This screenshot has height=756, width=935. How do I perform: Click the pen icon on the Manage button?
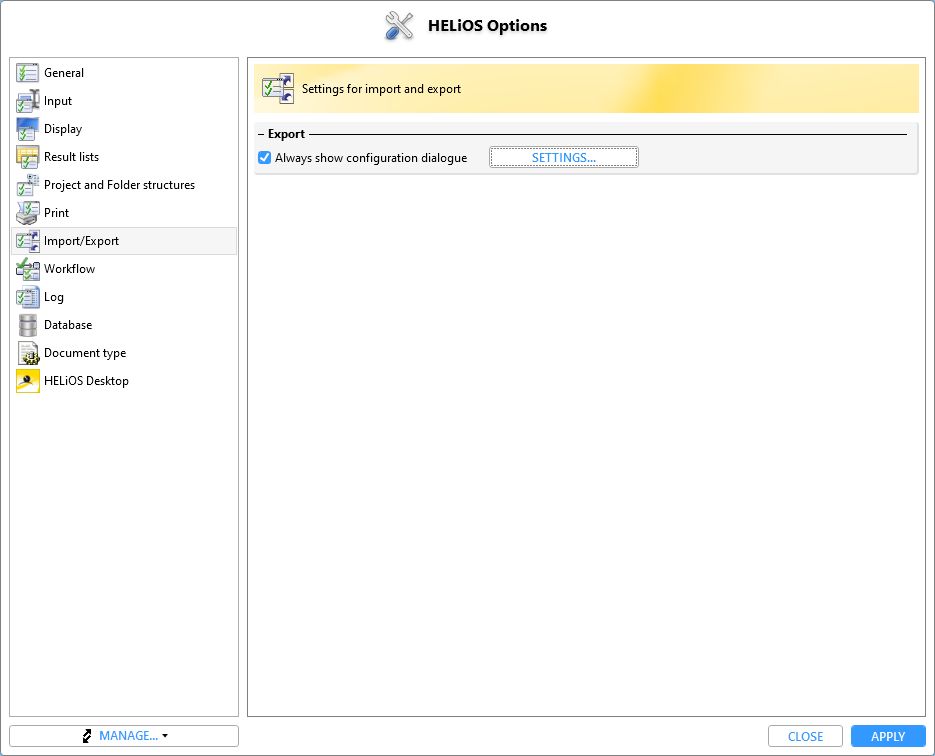point(87,736)
